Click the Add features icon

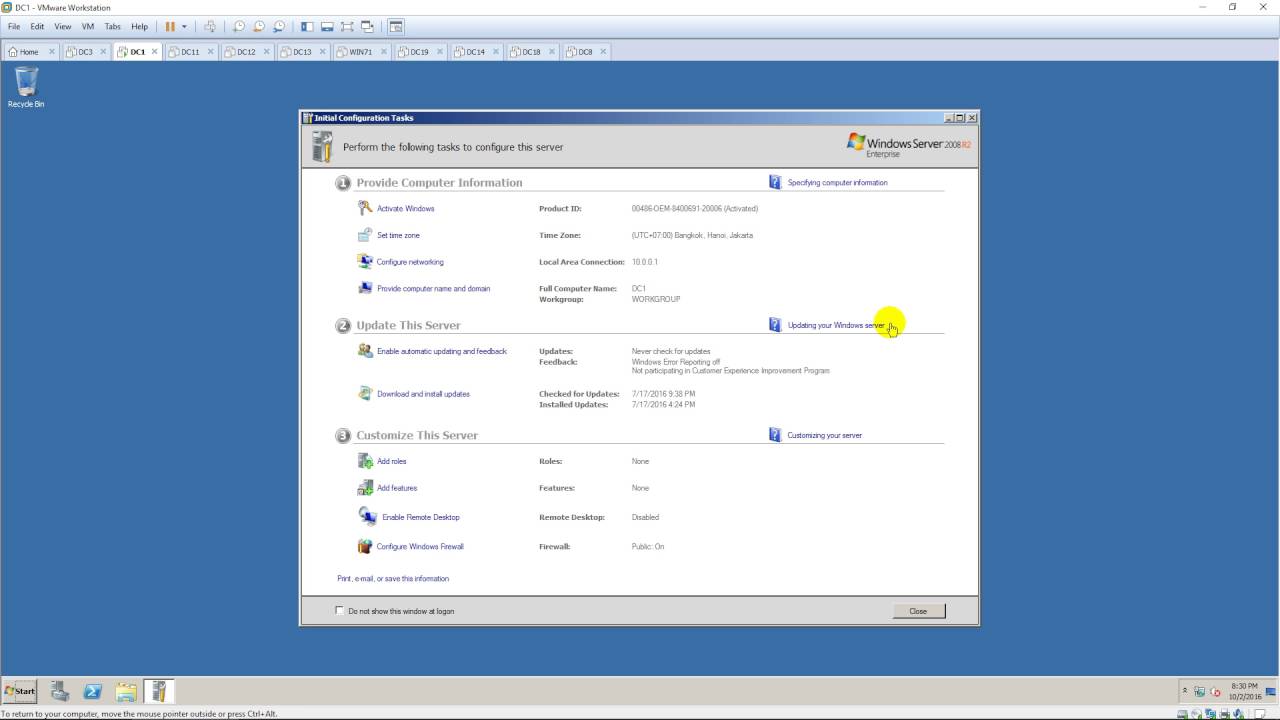click(365, 488)
